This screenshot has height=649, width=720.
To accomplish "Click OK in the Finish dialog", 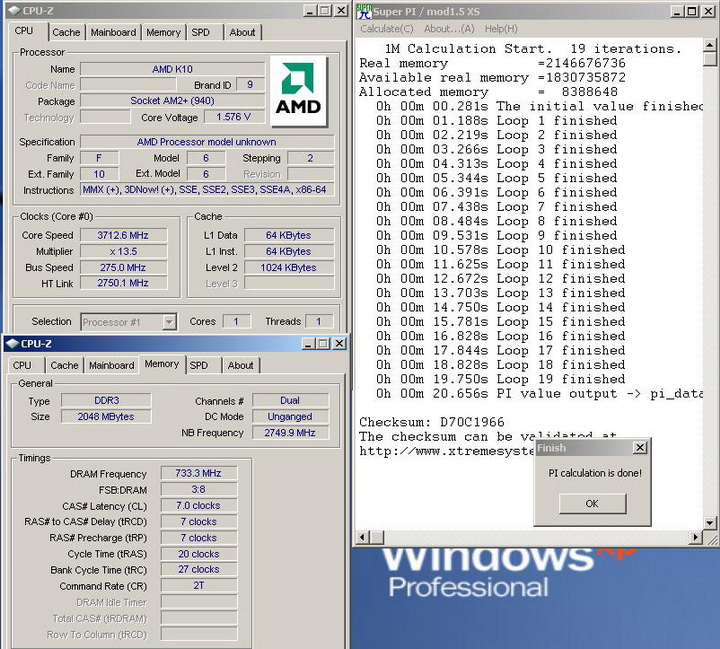I will (x=592, y=504).
